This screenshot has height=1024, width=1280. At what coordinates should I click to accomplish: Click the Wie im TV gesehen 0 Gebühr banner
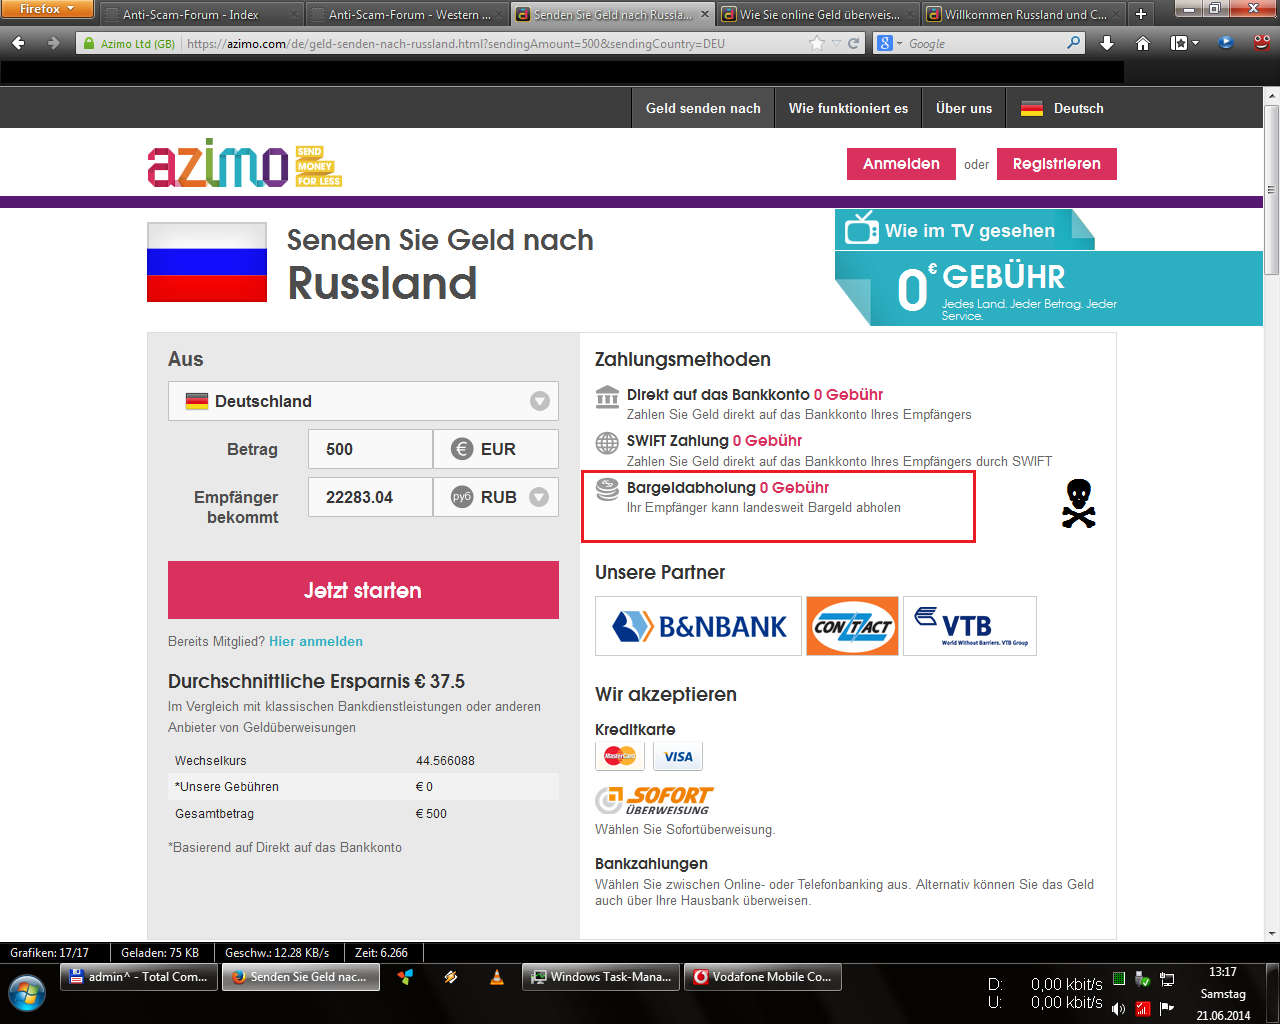(x=1048, y=267)
